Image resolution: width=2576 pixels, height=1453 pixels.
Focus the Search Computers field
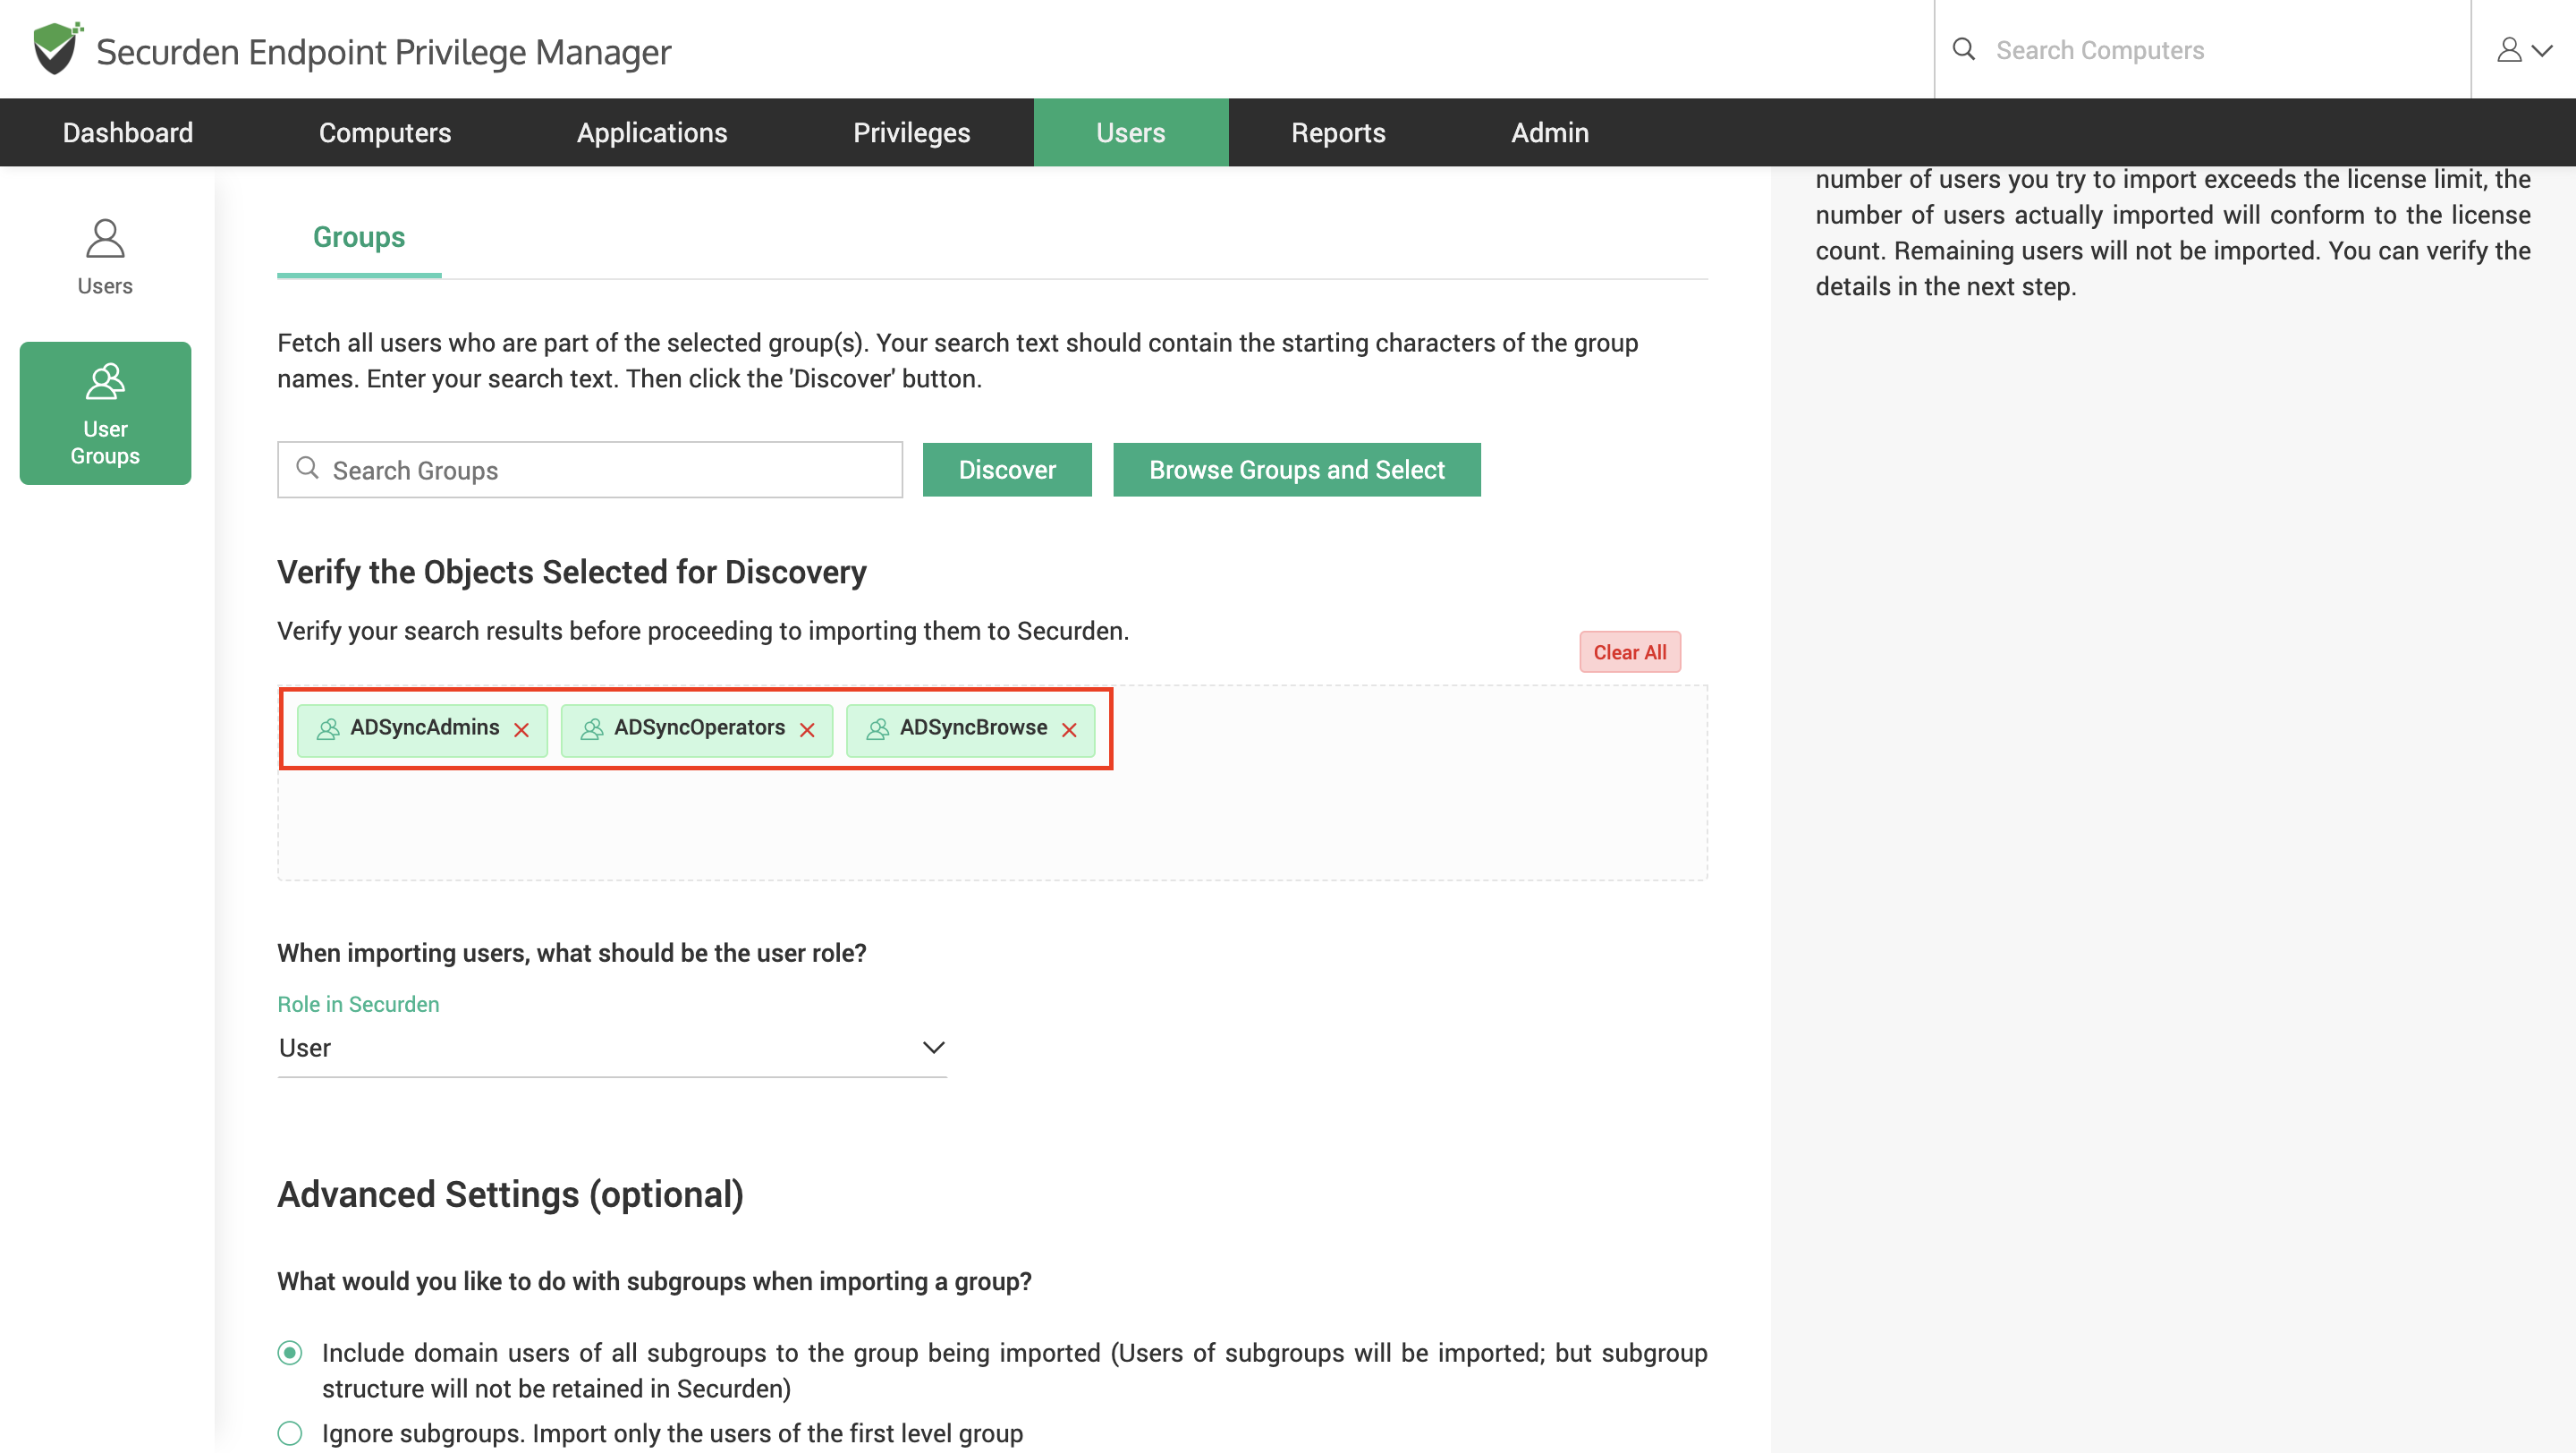[x=2203, y=49]
